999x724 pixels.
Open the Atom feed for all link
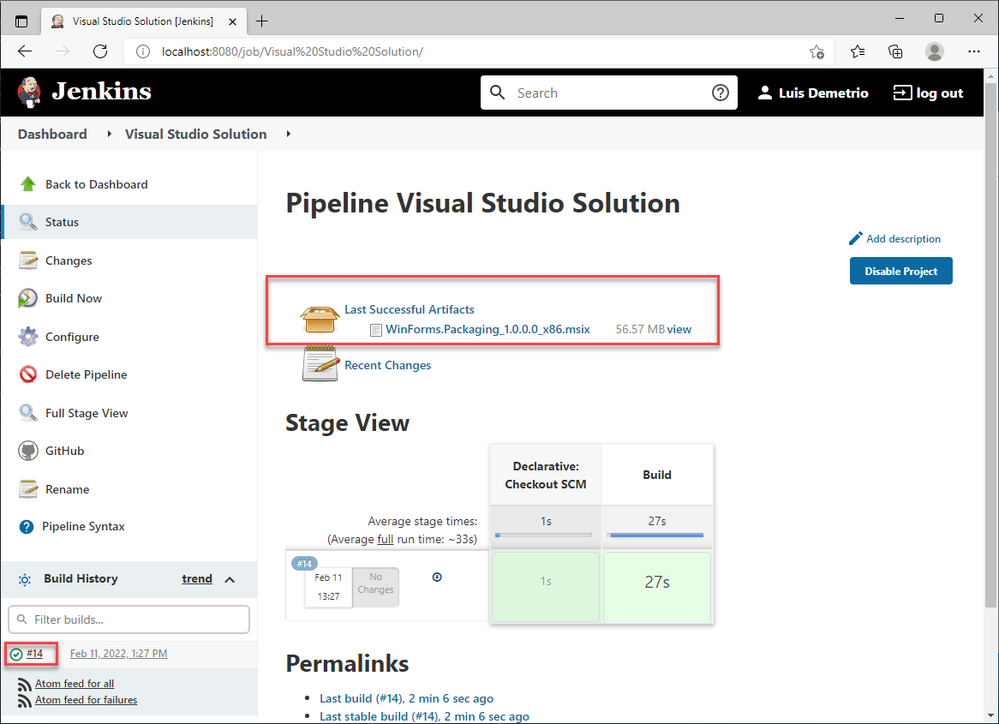(x=75, y=683)
